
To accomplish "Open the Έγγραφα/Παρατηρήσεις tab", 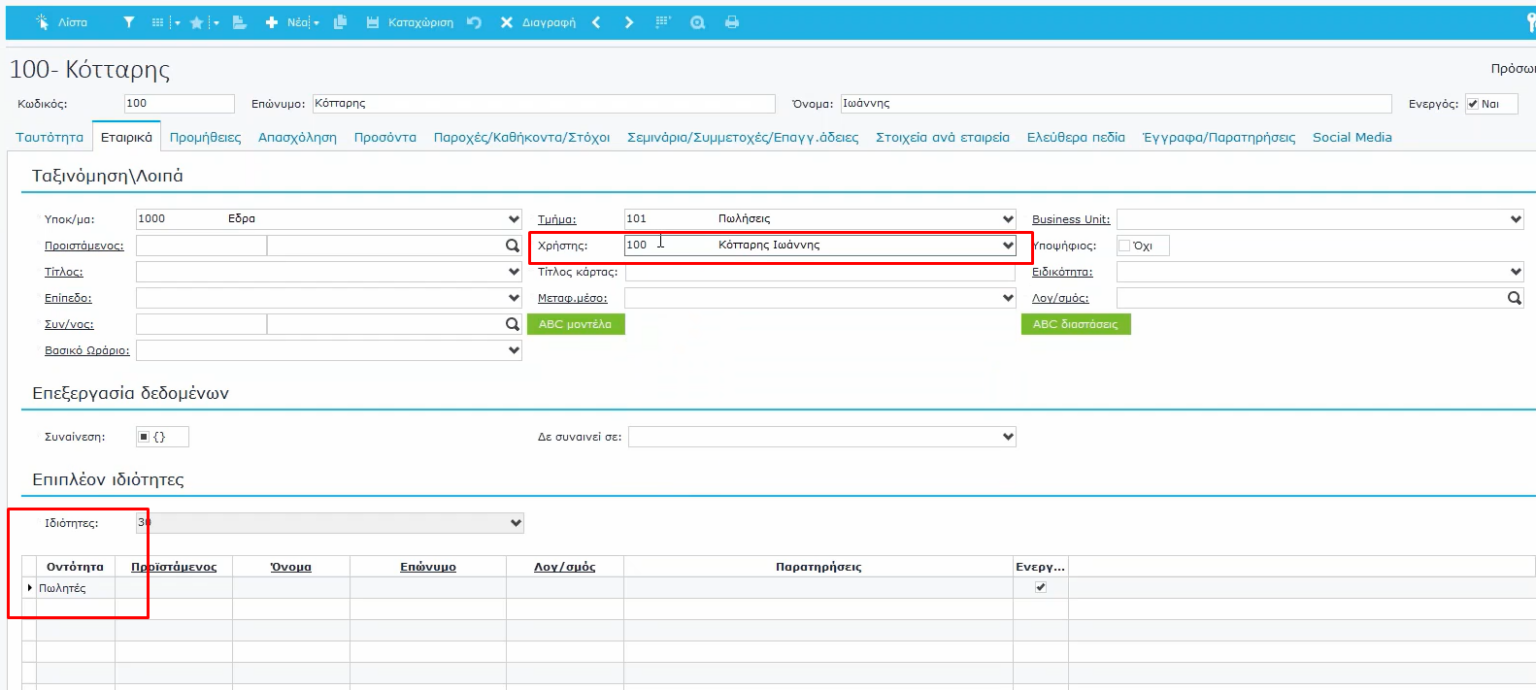I will pyautogui.click(x=1219, y=138).
